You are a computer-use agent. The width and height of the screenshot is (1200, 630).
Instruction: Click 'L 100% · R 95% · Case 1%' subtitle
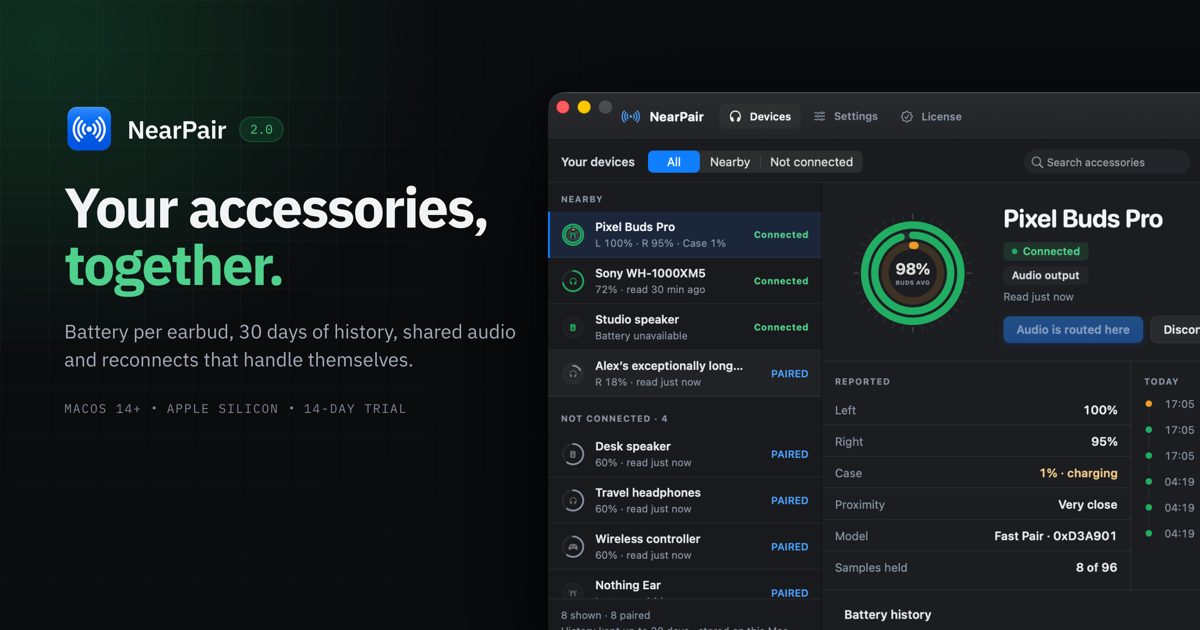pos(660,243)
